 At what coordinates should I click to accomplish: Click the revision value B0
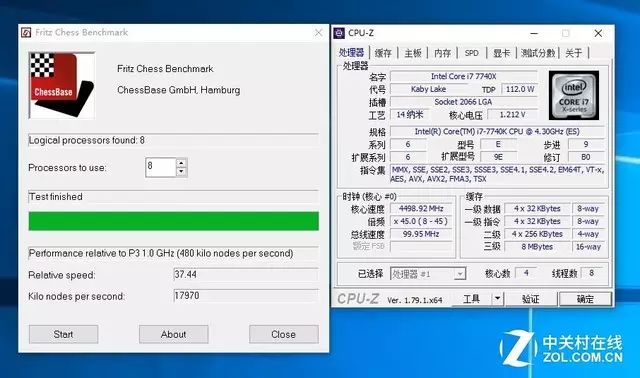[x=586, y=157]
